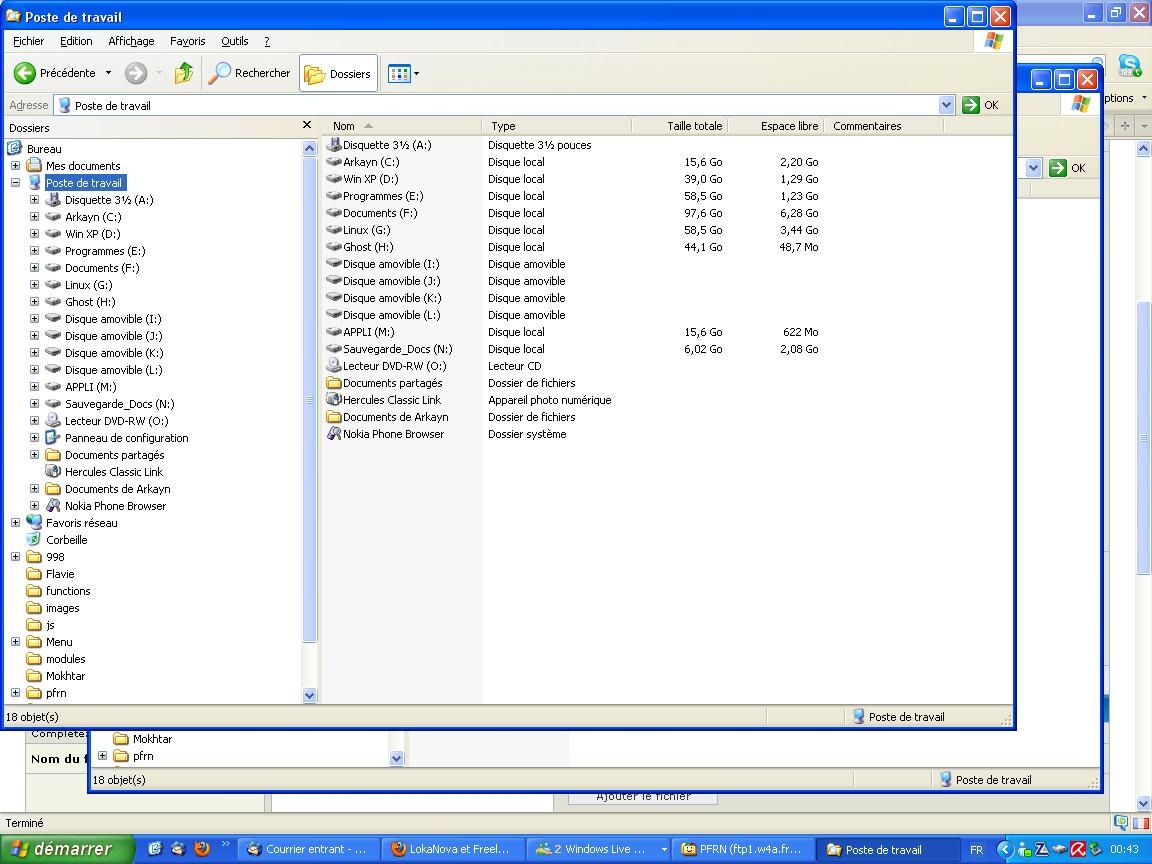
Task: Expand the Mes documents tree node
Action: pos(15,166)
